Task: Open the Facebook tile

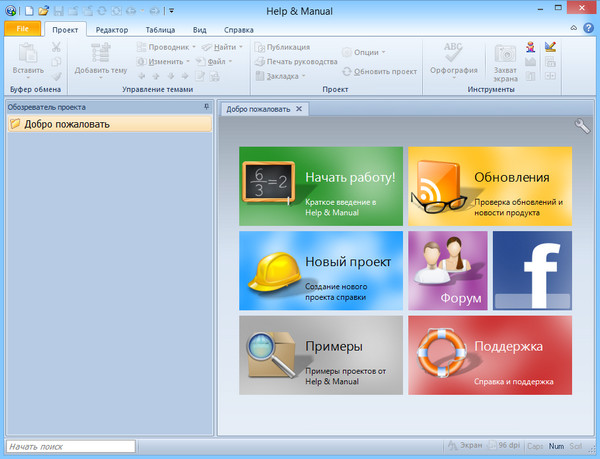Action: (532, 270)
